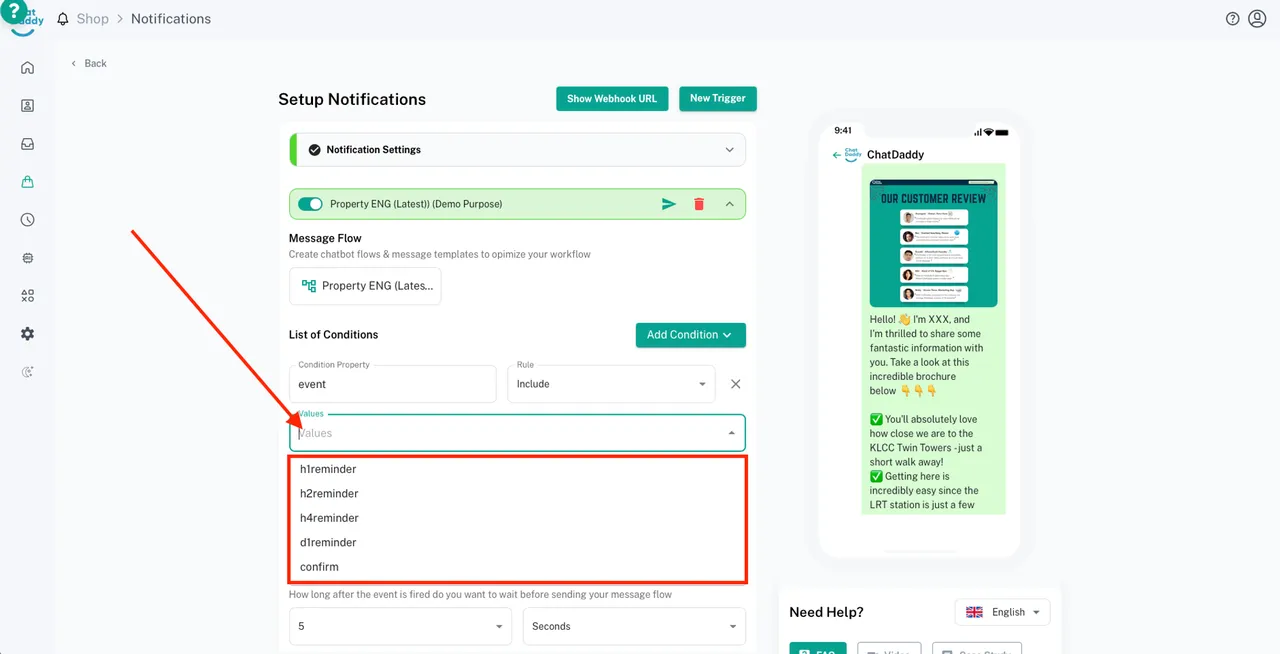The height and width of the screenshot is (654, 1280).
Task: Remove condition with X icon
Action: pos(735,384)
